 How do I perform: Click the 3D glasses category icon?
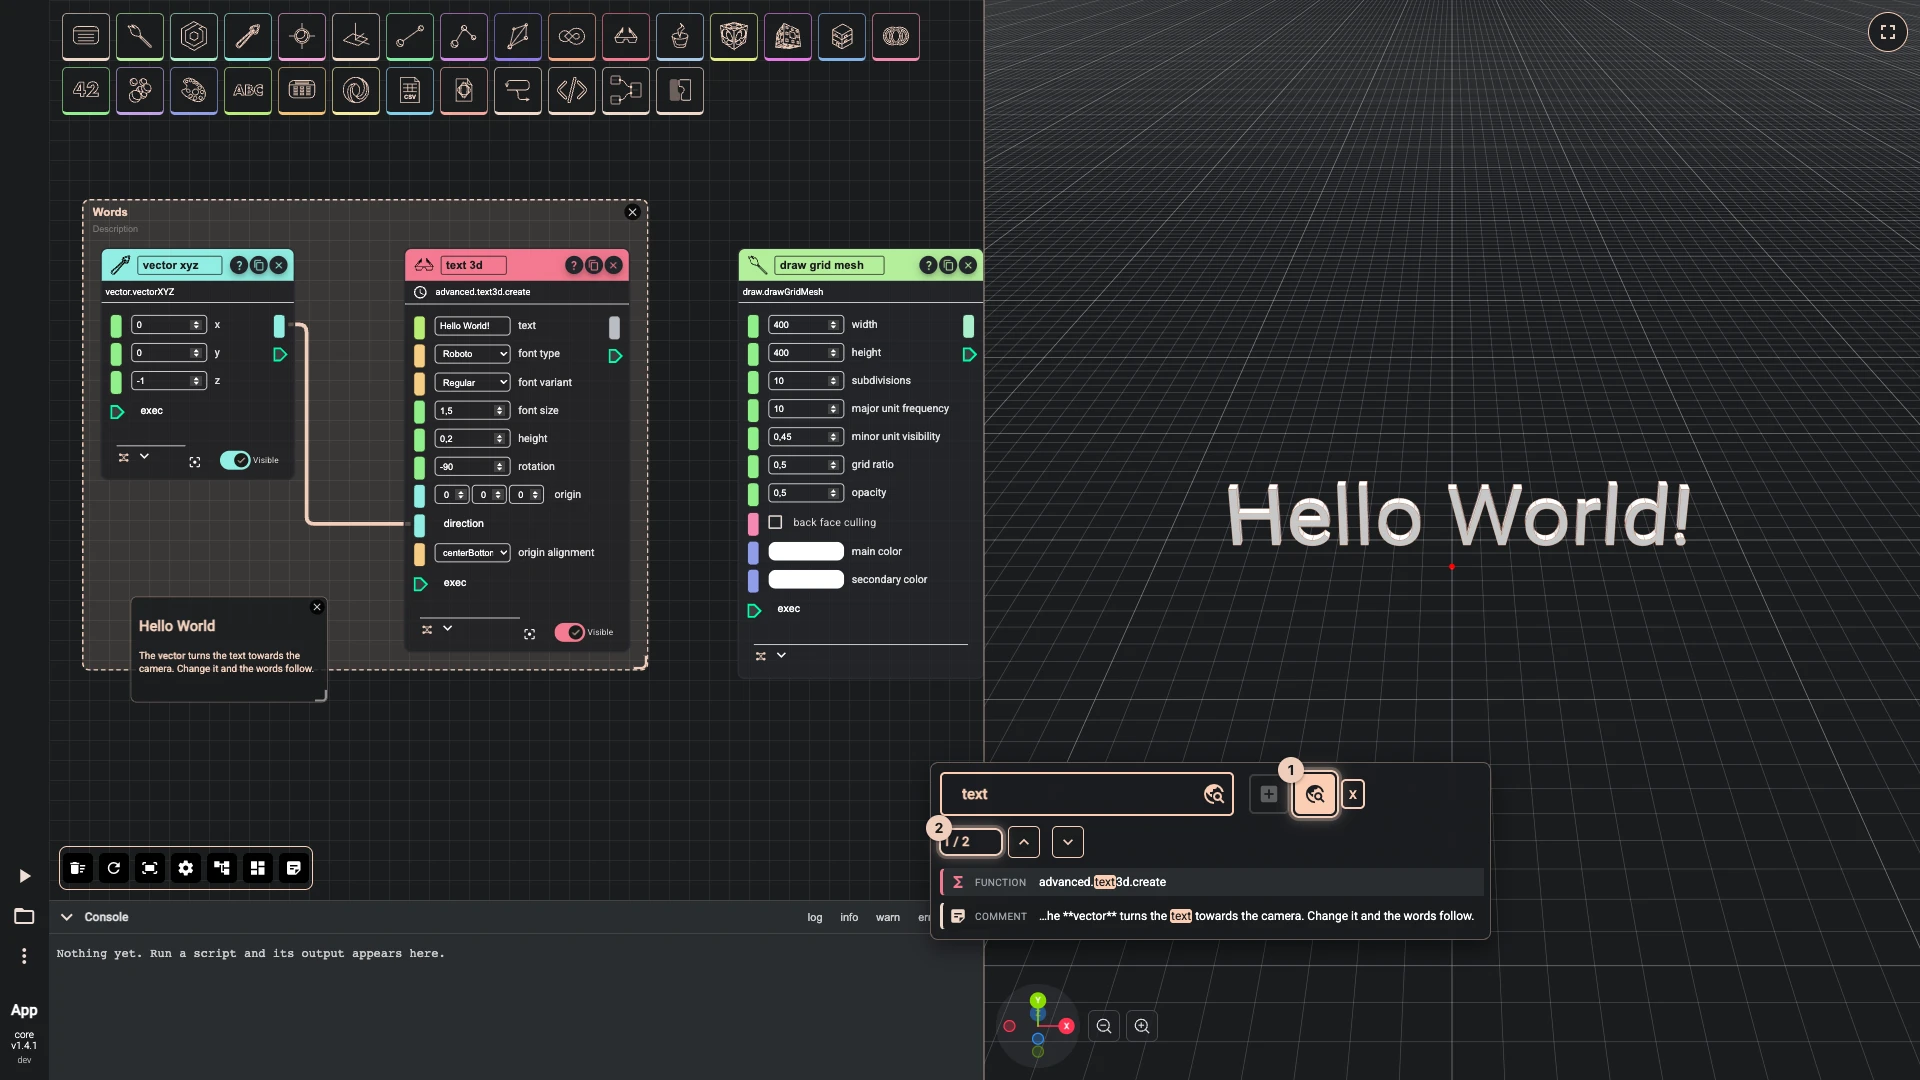point(626,37)
